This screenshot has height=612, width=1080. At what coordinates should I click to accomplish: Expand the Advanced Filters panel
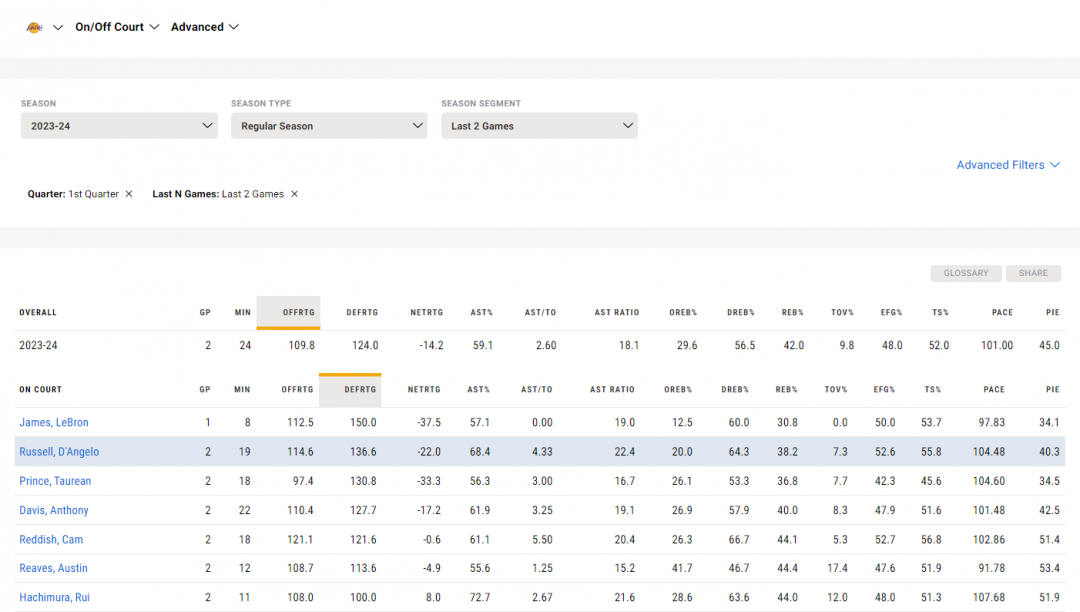click(x=1008, y=165)
